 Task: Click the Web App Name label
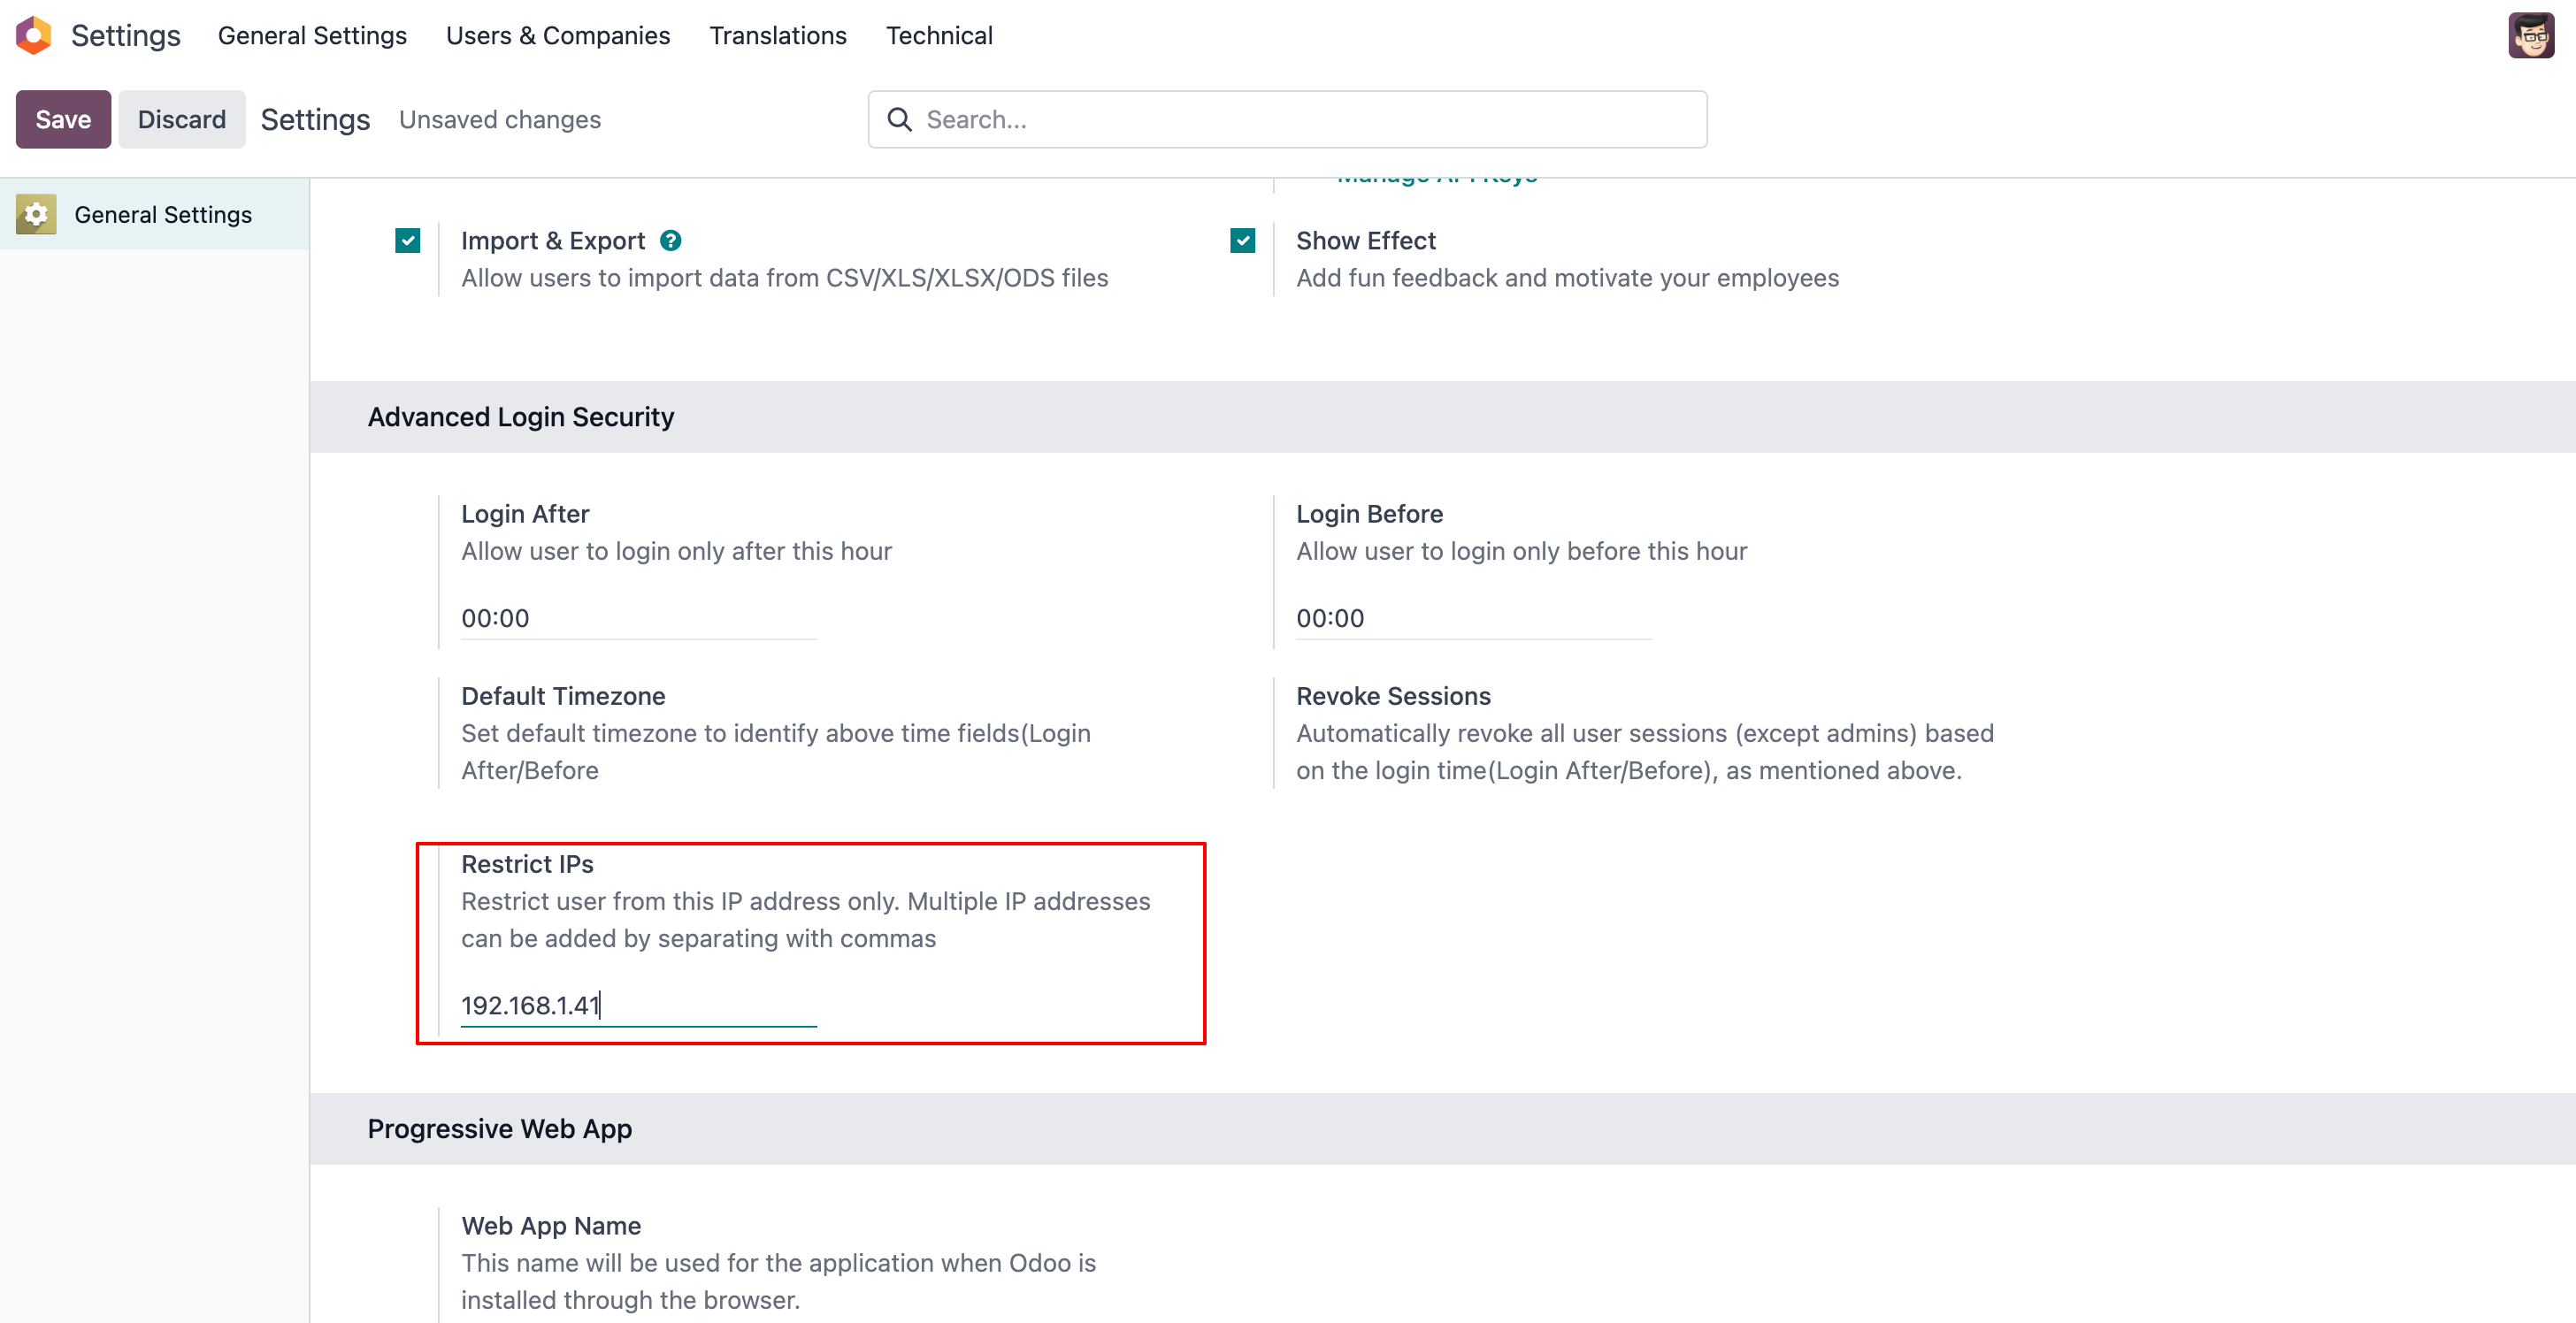551,1226
